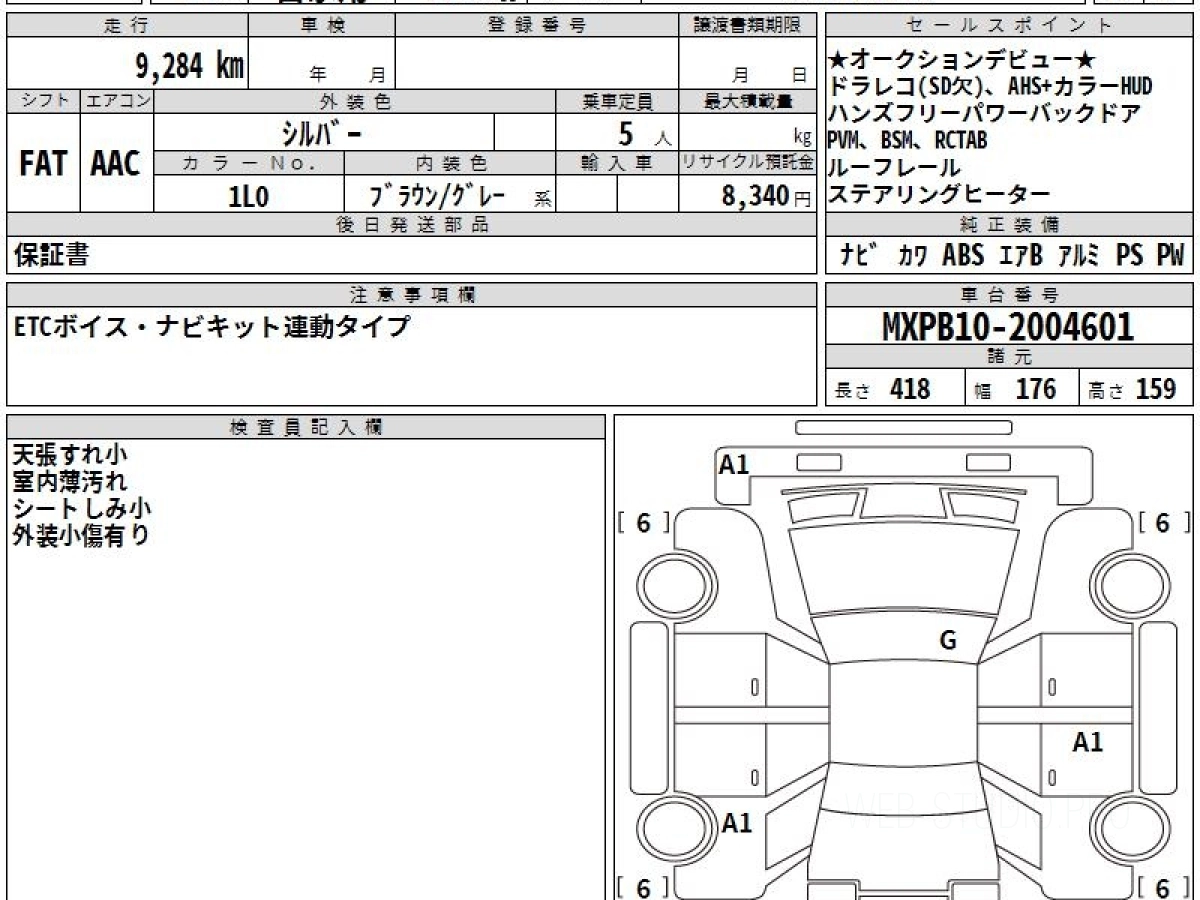
Task: Click the ハンズフリーパワーバックドア line
Action: (x=984, y=114)
